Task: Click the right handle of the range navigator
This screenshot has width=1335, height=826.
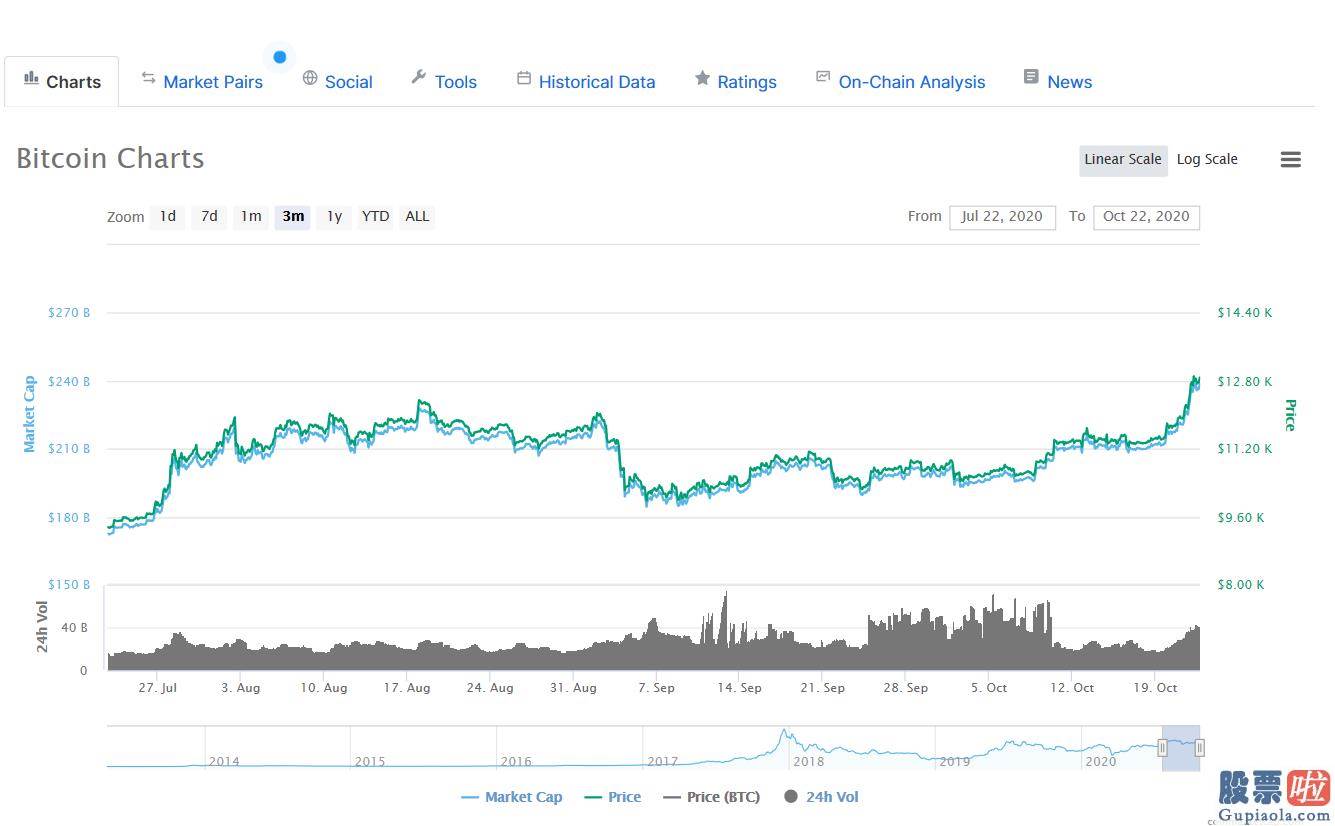Action: (1199, 748)
